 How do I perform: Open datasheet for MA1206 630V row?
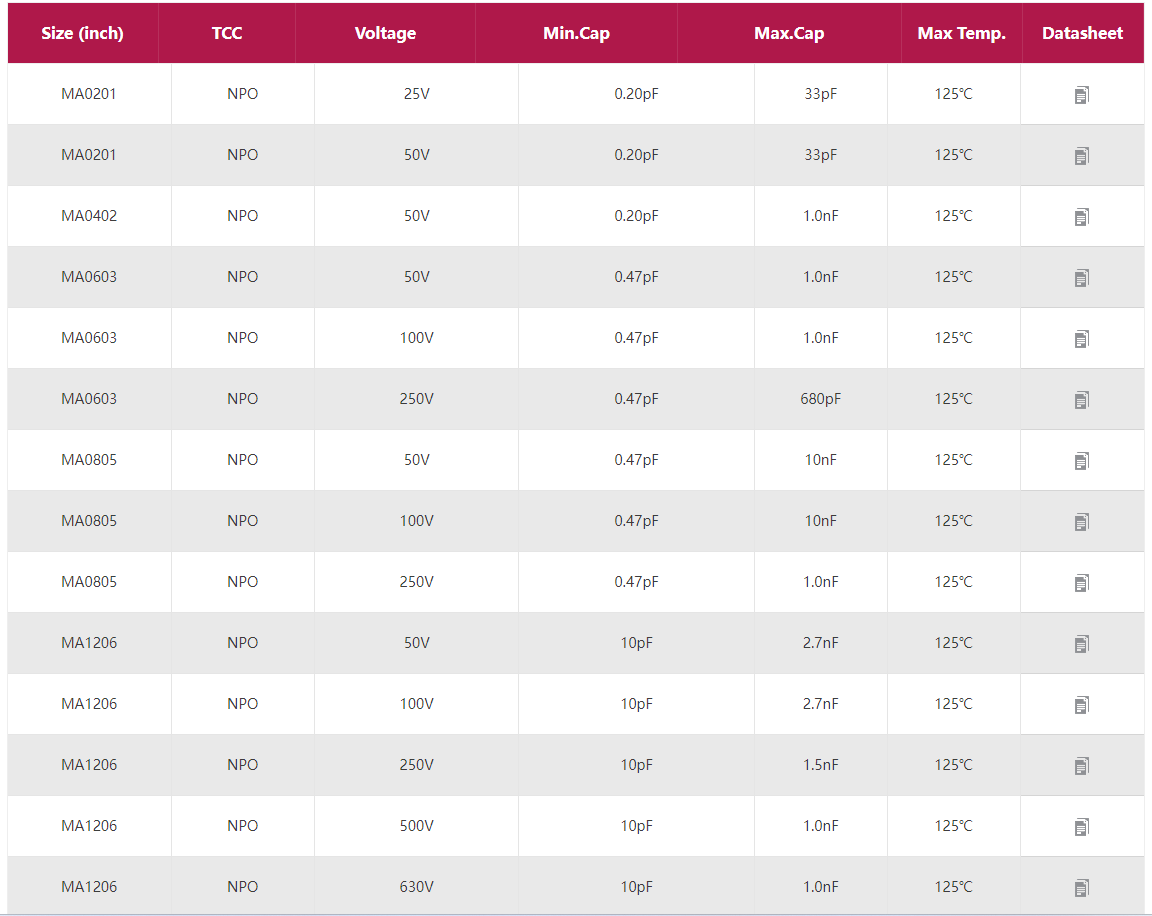tap(1081, 888)
